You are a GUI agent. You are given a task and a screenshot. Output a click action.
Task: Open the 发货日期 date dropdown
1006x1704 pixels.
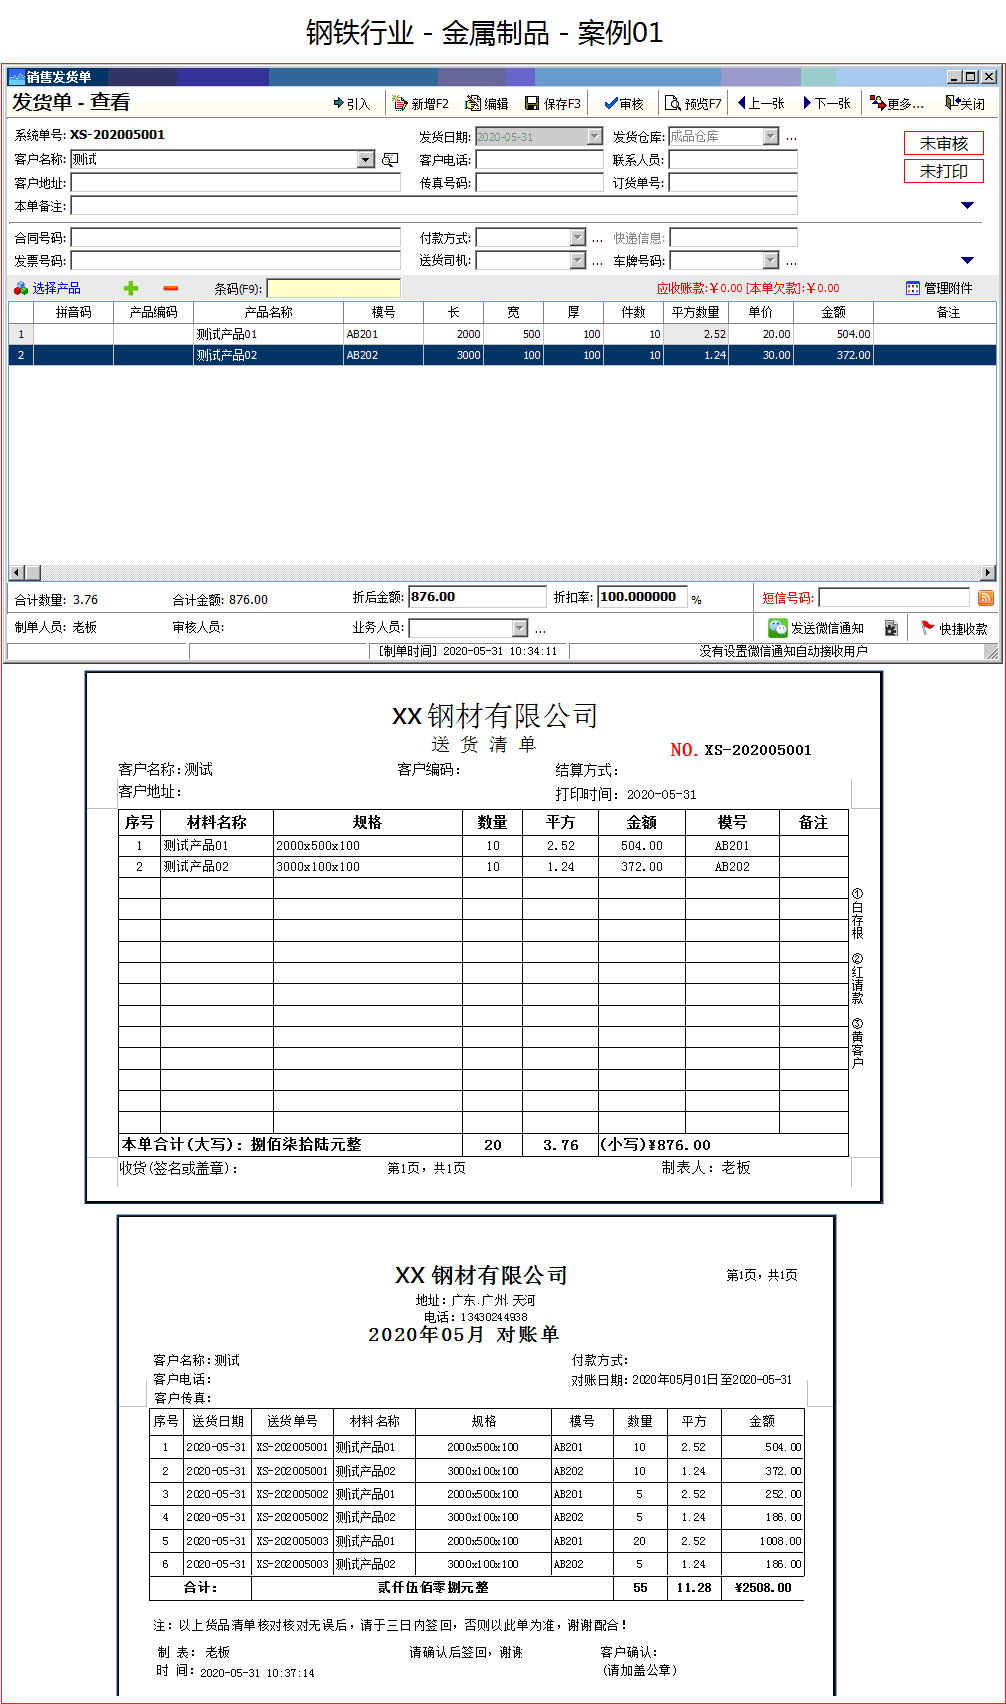click(x=595, y=137)
